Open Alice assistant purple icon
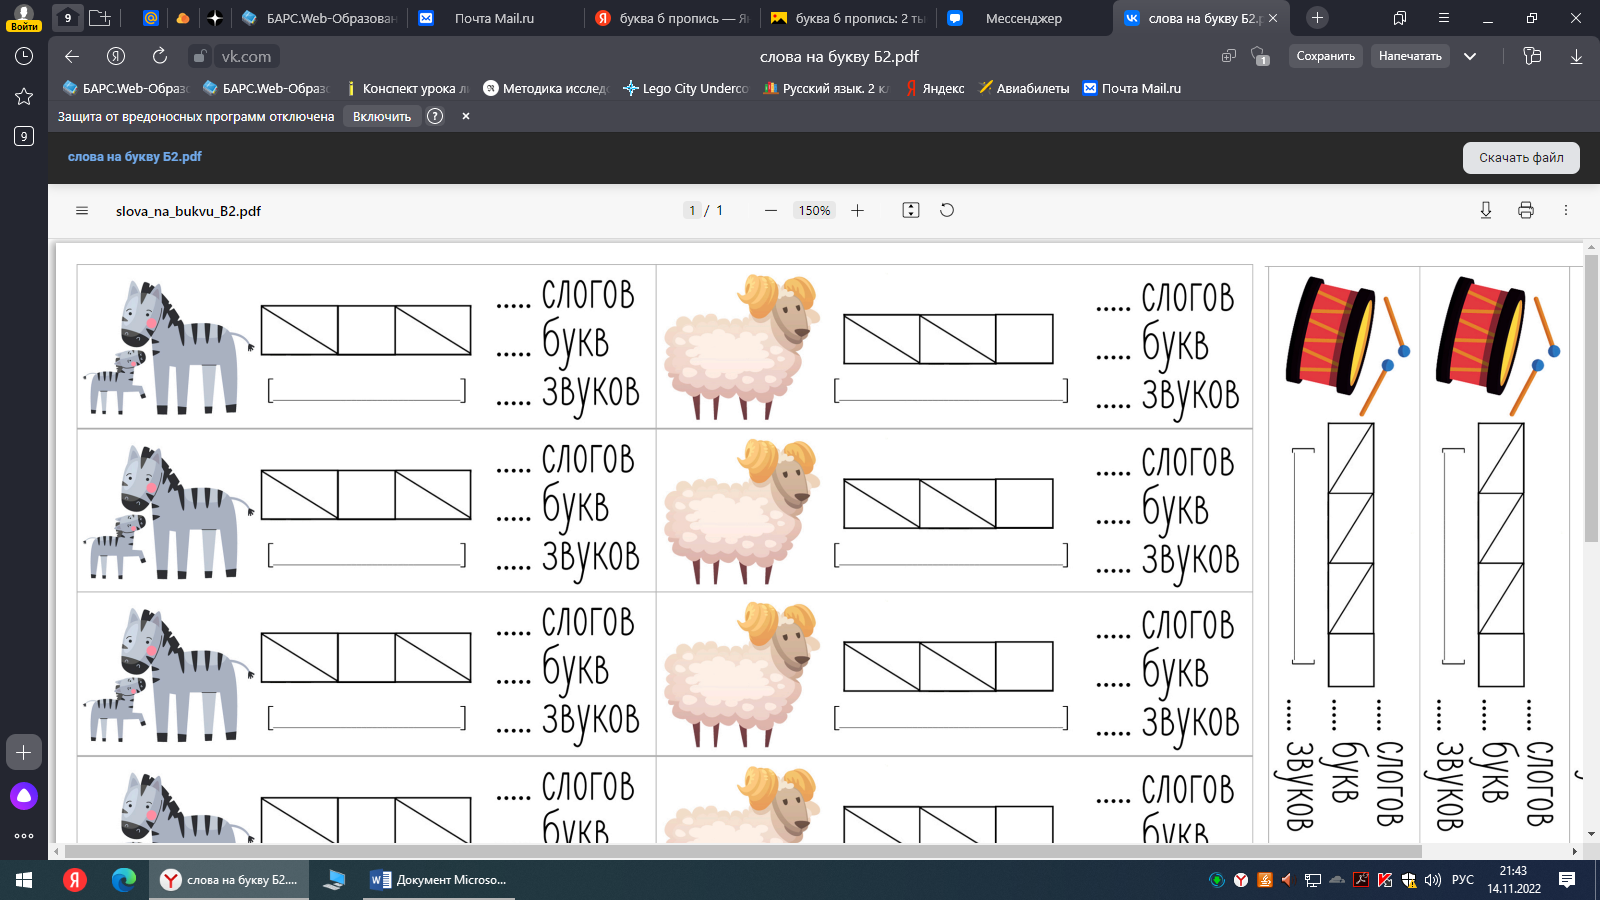Viewport: 1600px width, 900px height. tap(24, 796)
